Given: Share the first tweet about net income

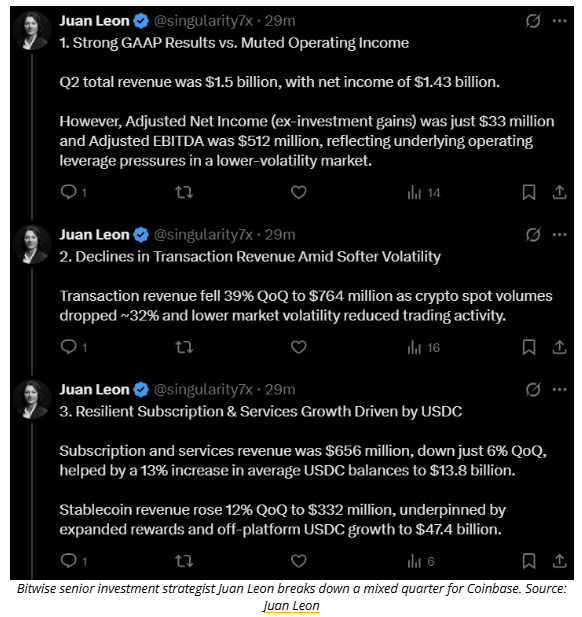Looking at the screenshot, I should click(559, 192).
